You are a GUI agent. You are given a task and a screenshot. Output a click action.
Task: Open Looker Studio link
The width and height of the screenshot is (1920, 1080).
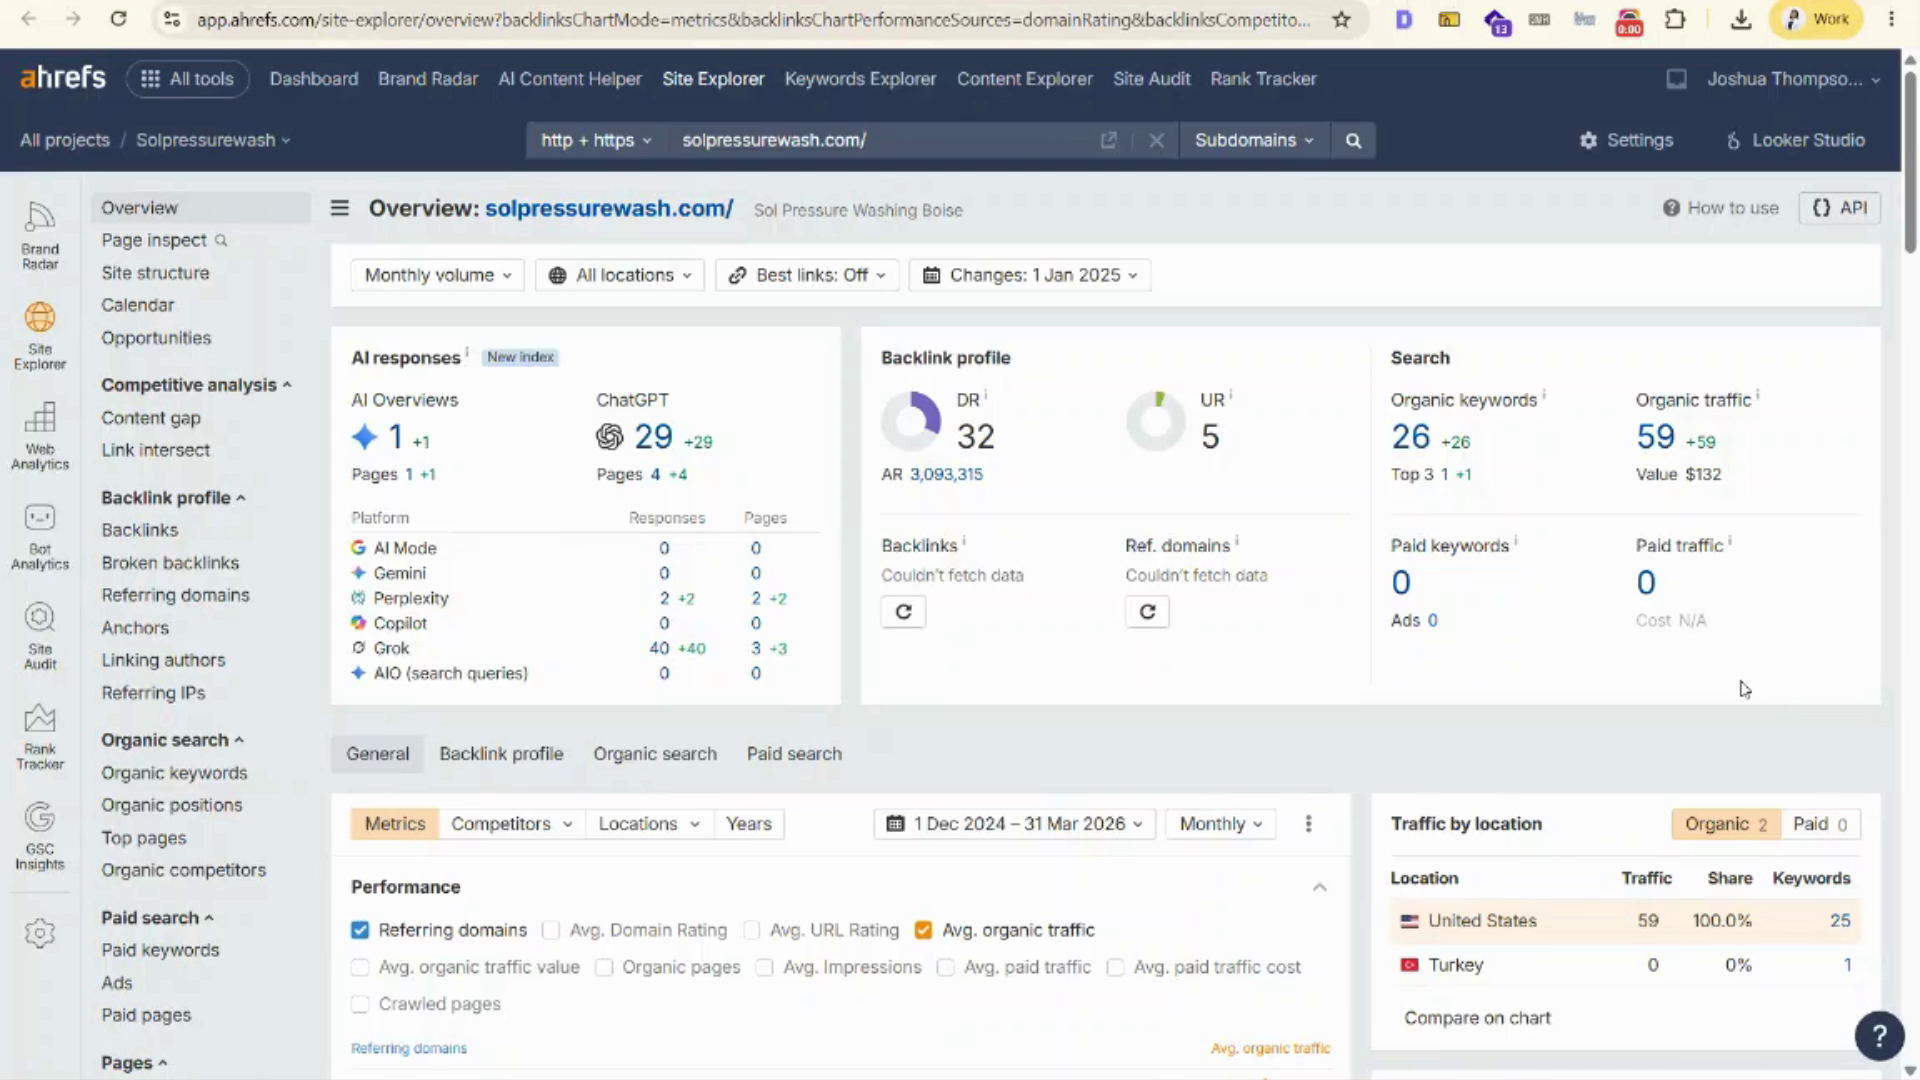1796,140
